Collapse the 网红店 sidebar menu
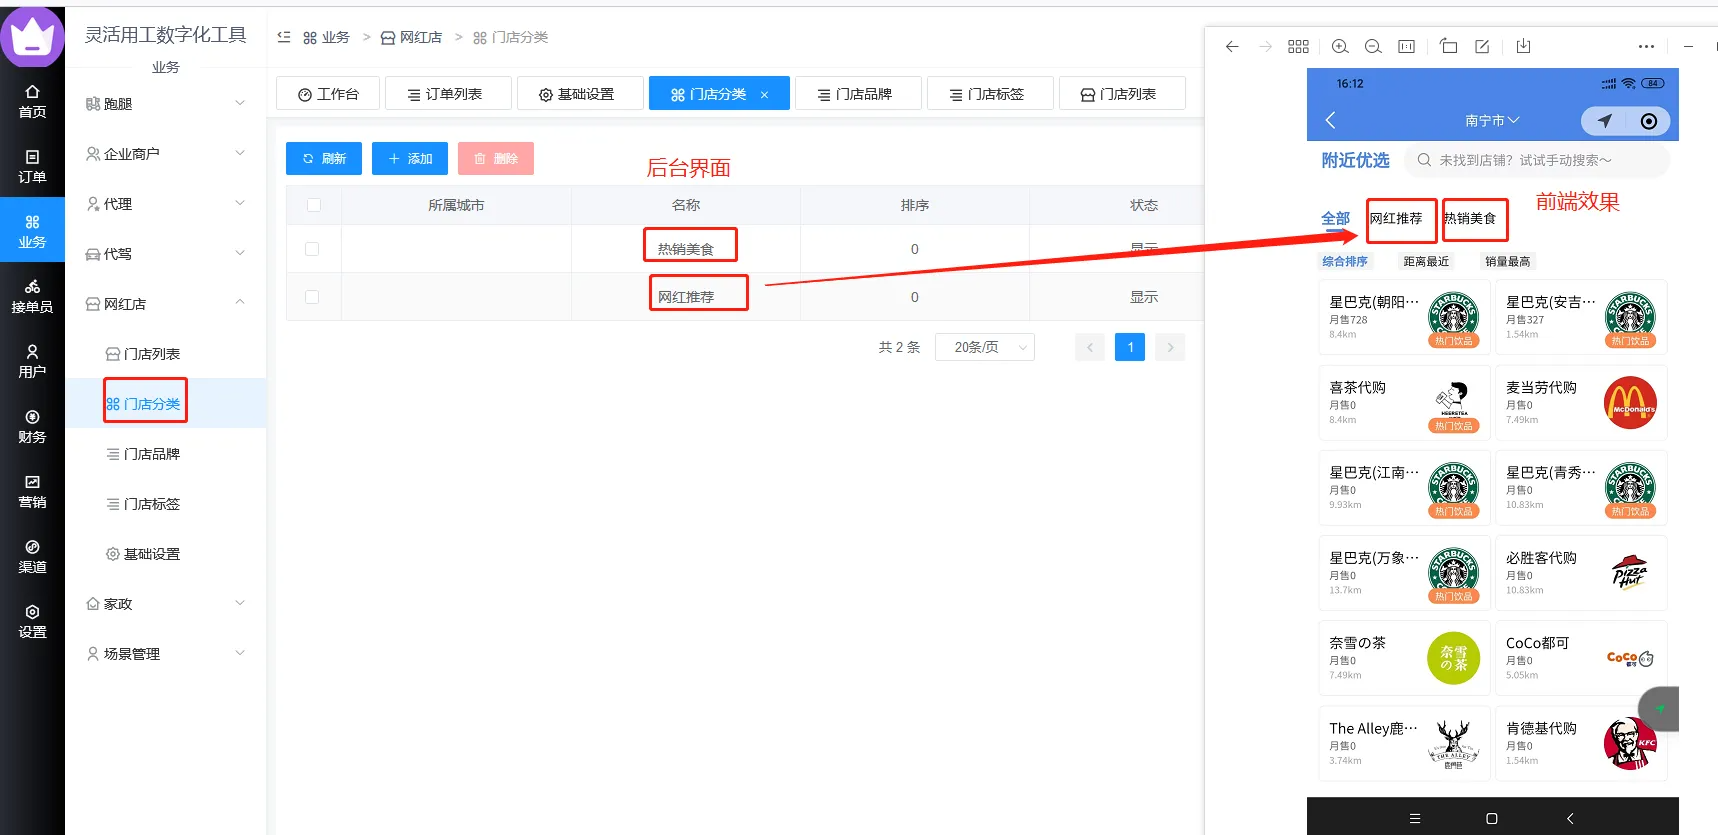Screen dimensions: 1718x835 point(165,304)
